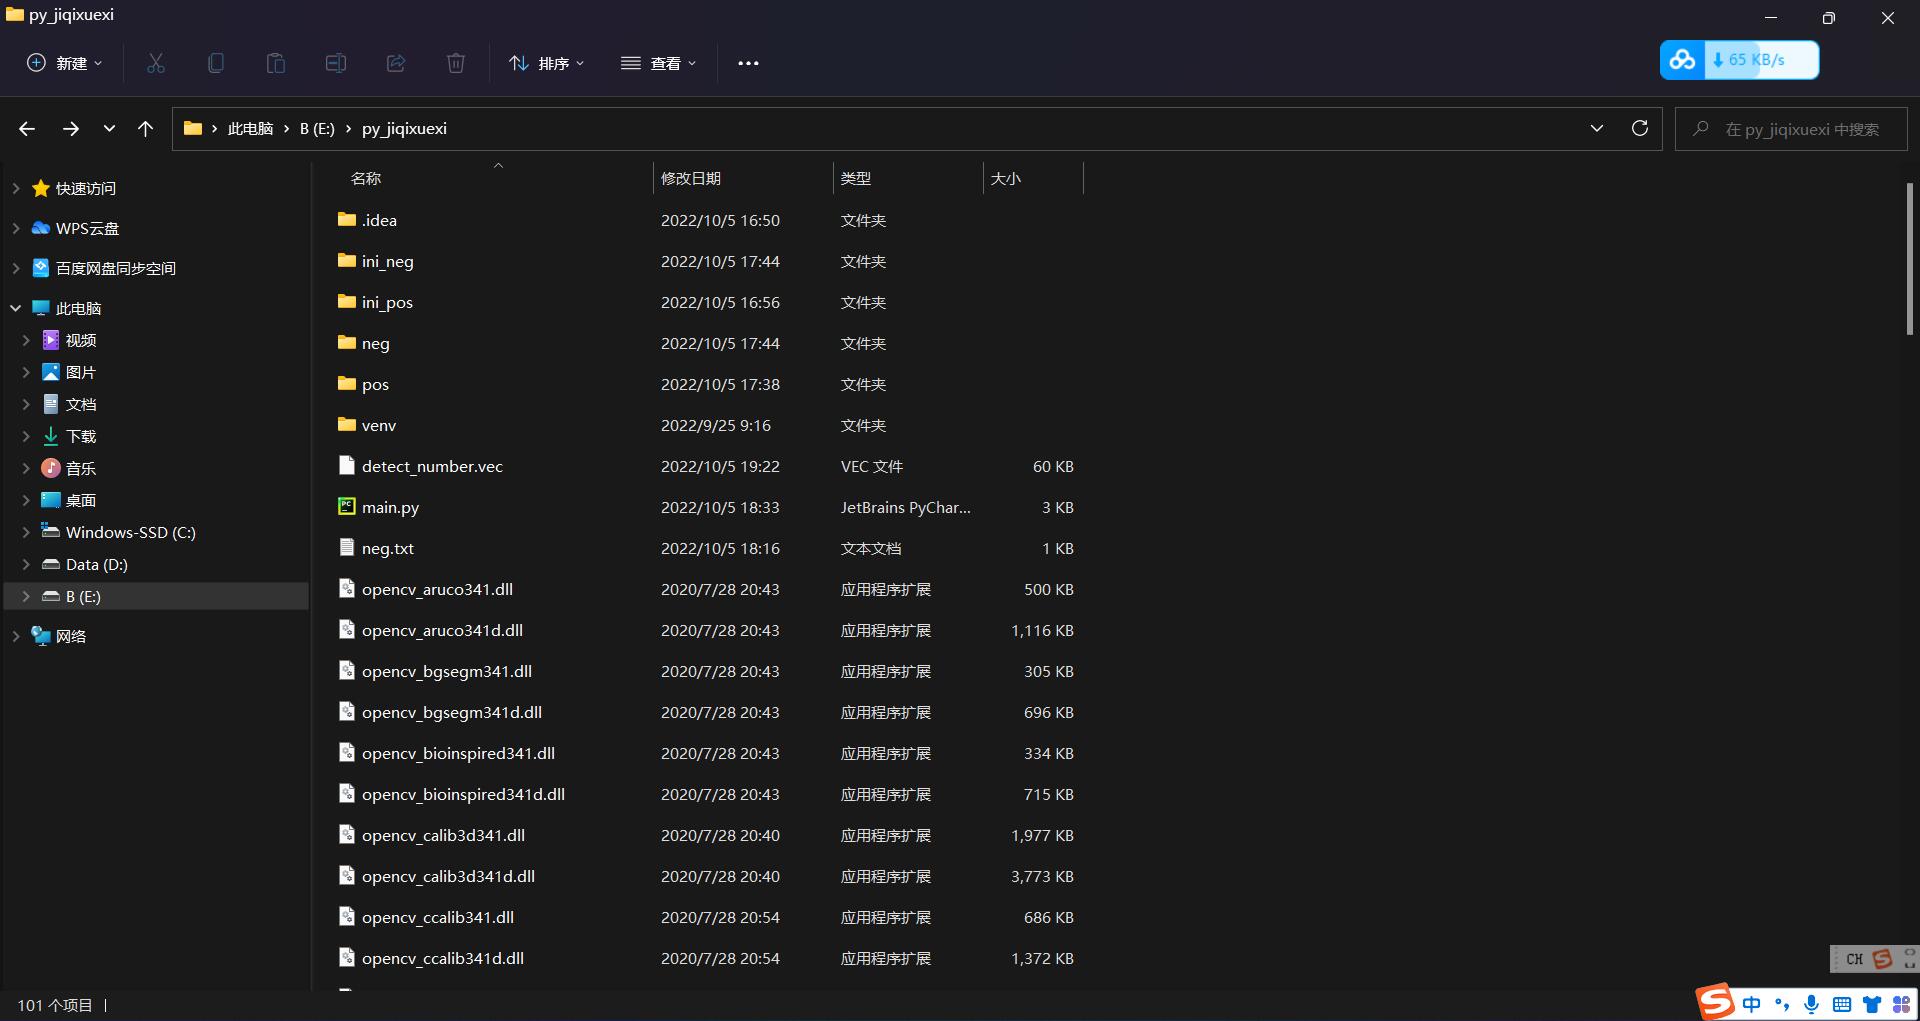Click the Sogou S logo in IME bar
This screenshot has width=1920, height=1021.
[x=1716, y=1001]
